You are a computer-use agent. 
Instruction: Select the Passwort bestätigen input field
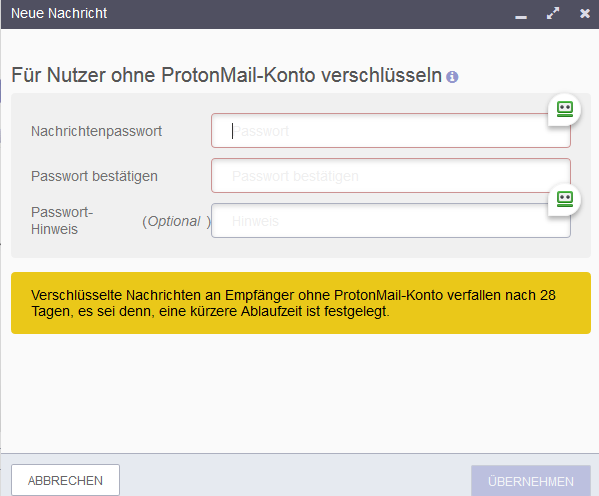[391, 176]
